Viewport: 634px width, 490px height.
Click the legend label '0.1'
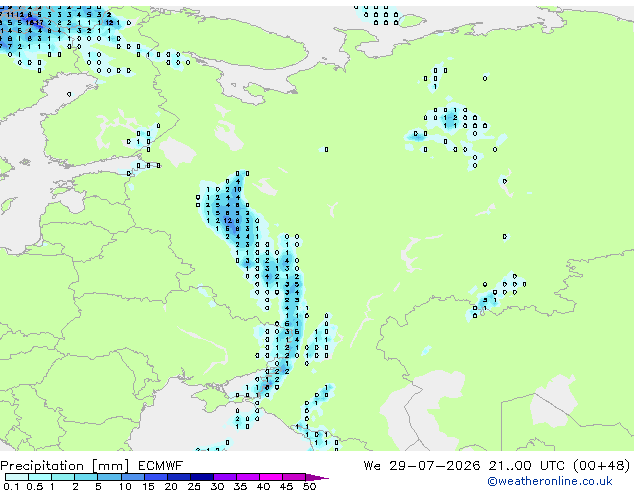click(11, 486)
